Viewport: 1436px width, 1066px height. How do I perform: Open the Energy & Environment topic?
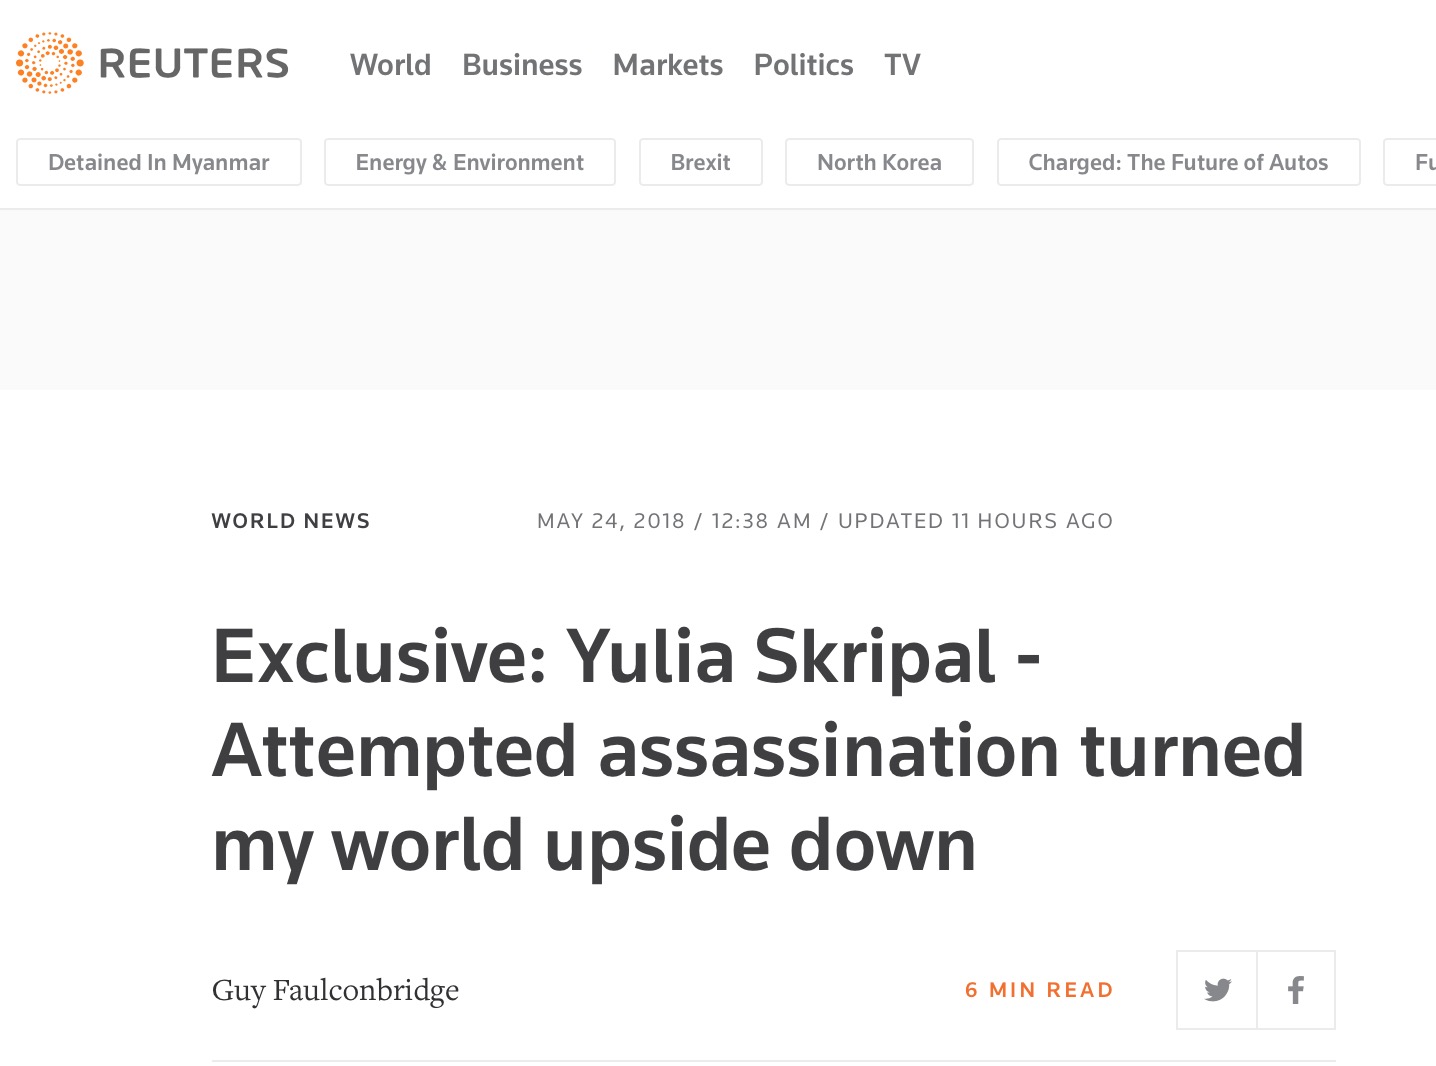(x=470, y=162)
